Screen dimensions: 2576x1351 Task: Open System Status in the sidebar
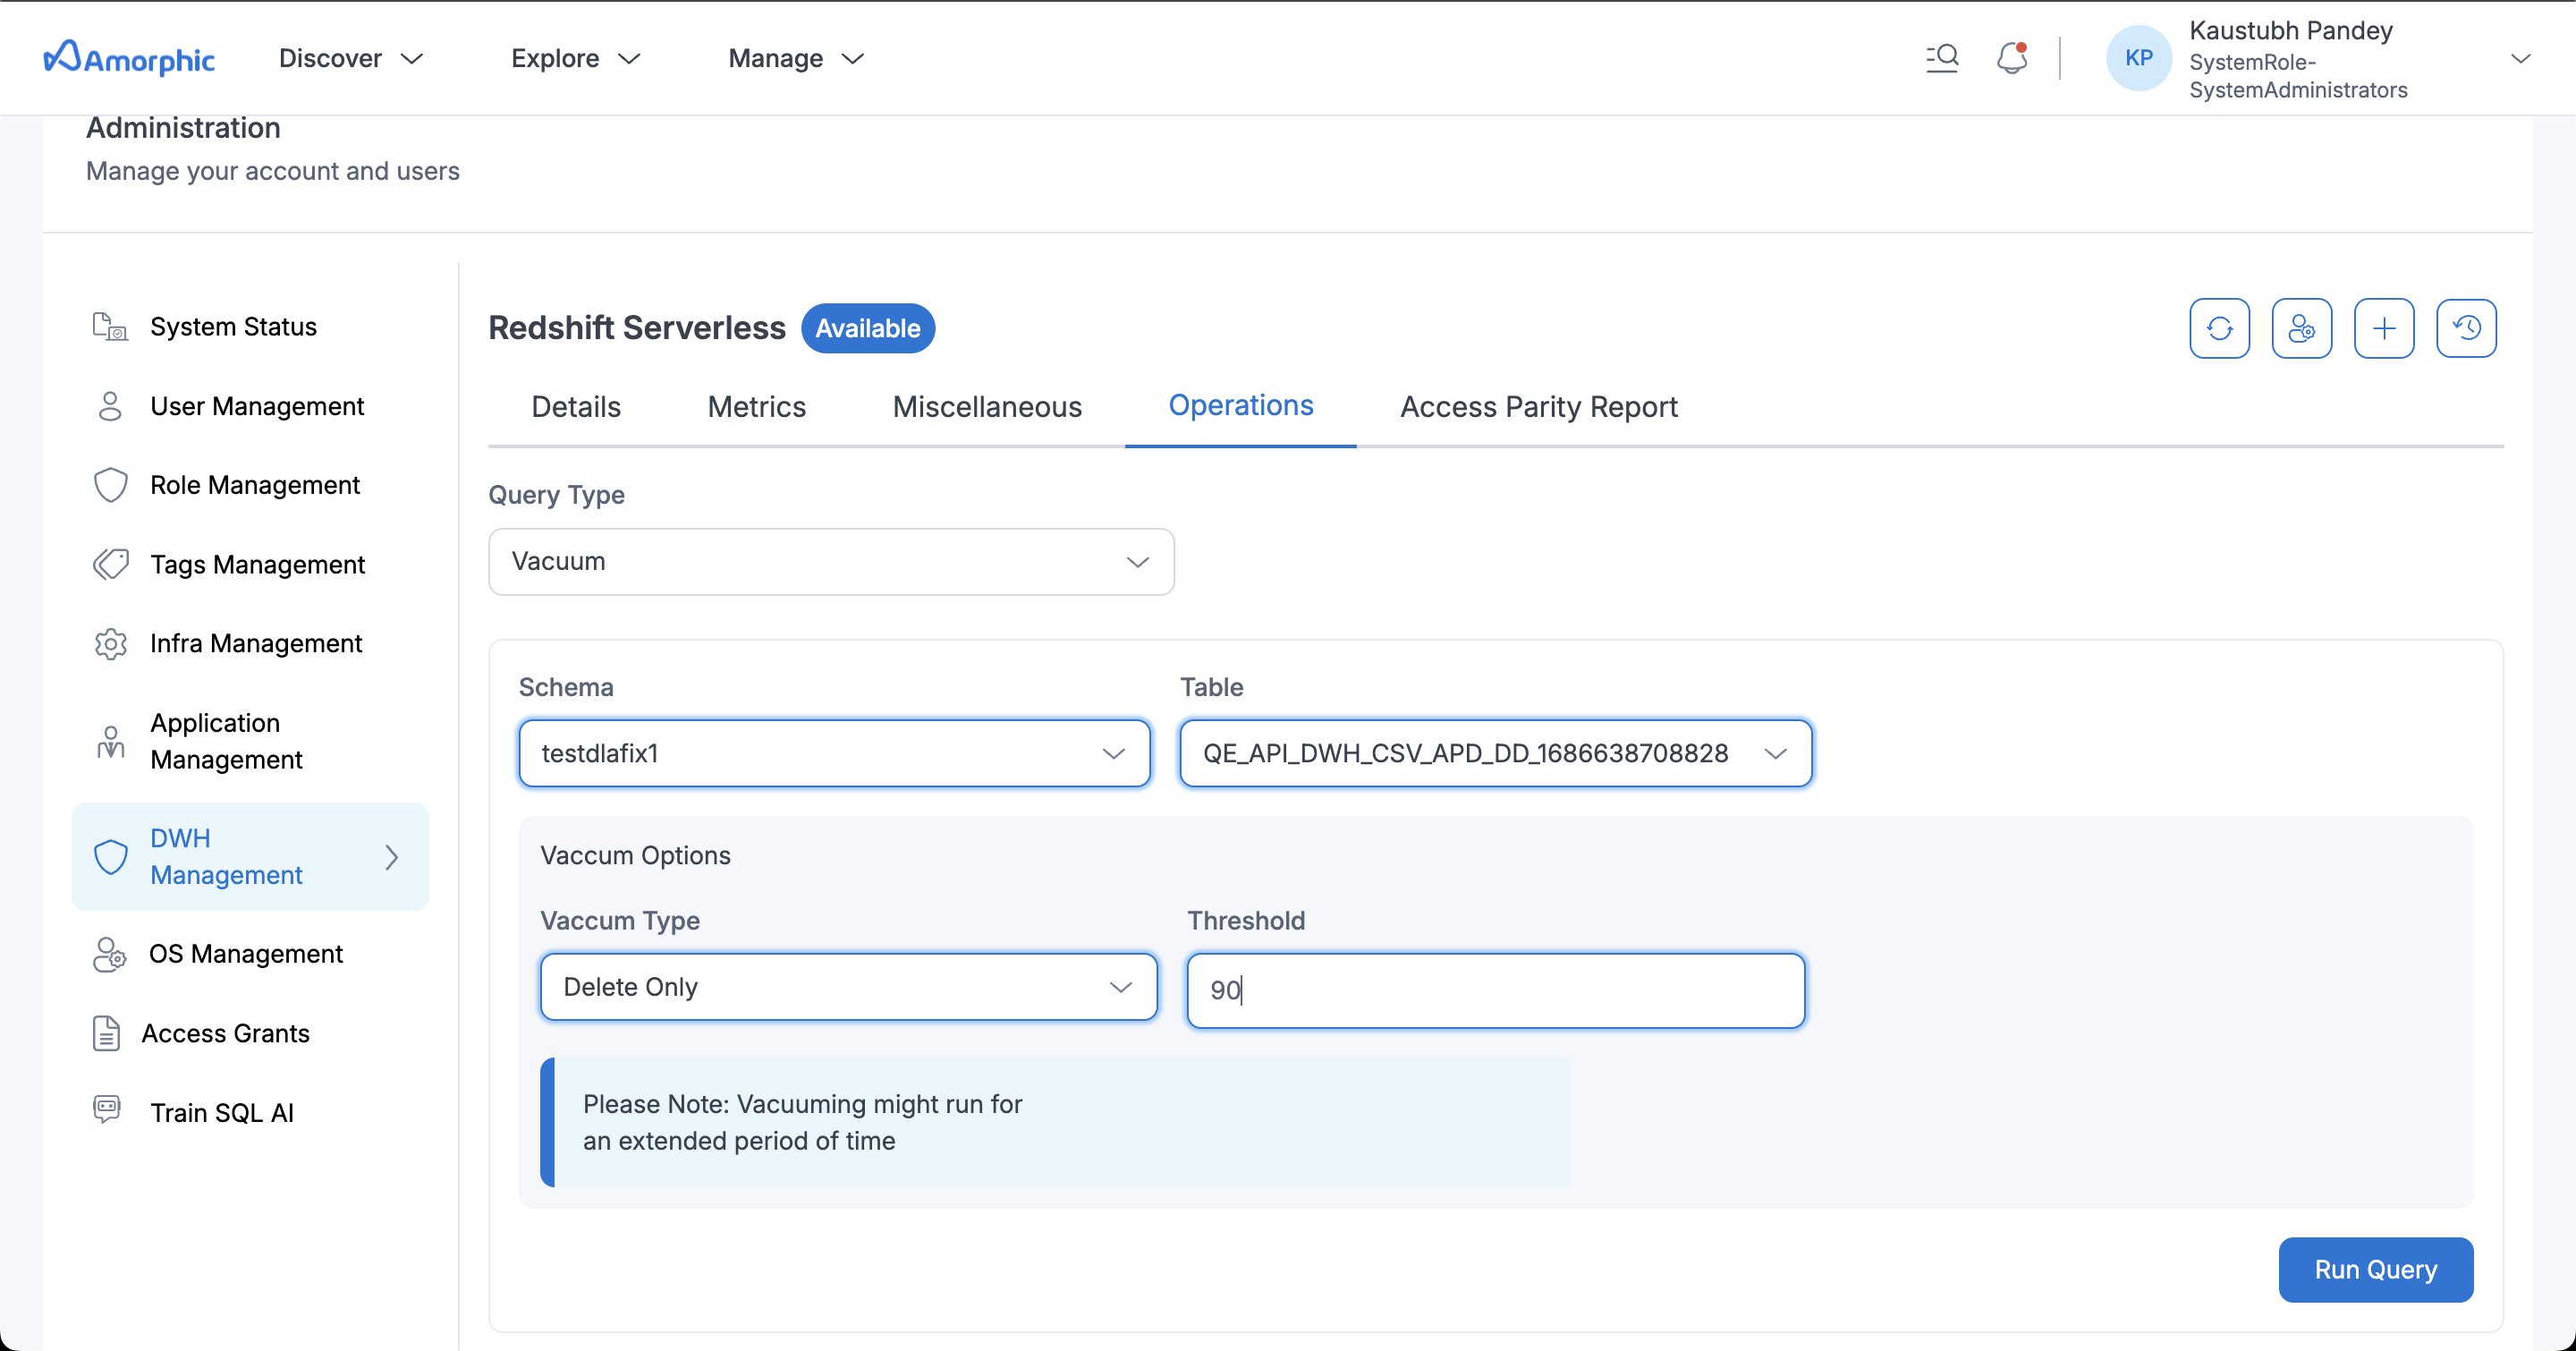233,327
